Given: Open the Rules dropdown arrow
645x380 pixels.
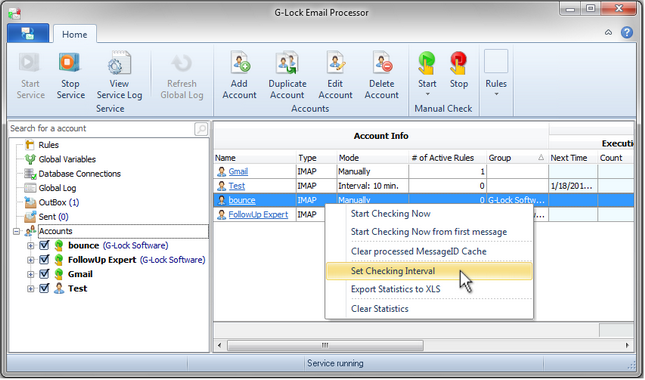Looking at the screenshot, I should [496, 95].
